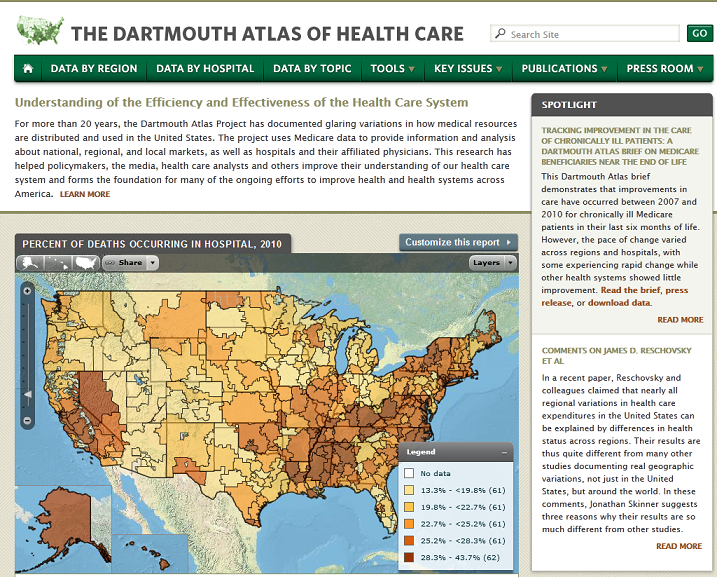Expand the Key Issues menu

(468, 69)
